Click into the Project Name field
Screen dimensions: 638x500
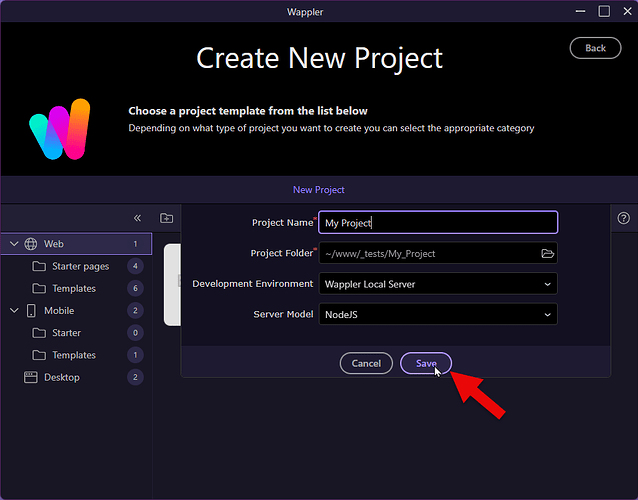coord(438,223)
